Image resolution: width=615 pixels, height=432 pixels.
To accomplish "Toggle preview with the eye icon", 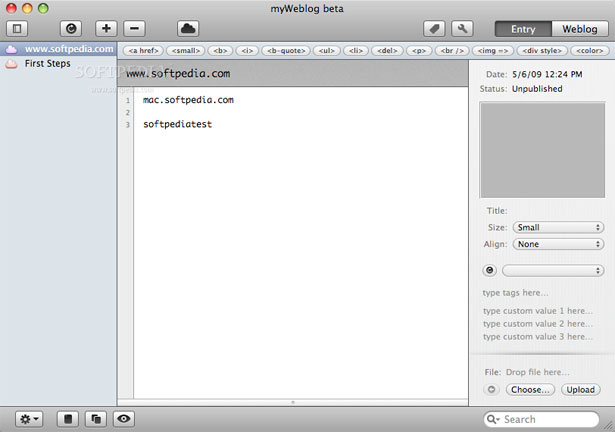I will point(124,419).
